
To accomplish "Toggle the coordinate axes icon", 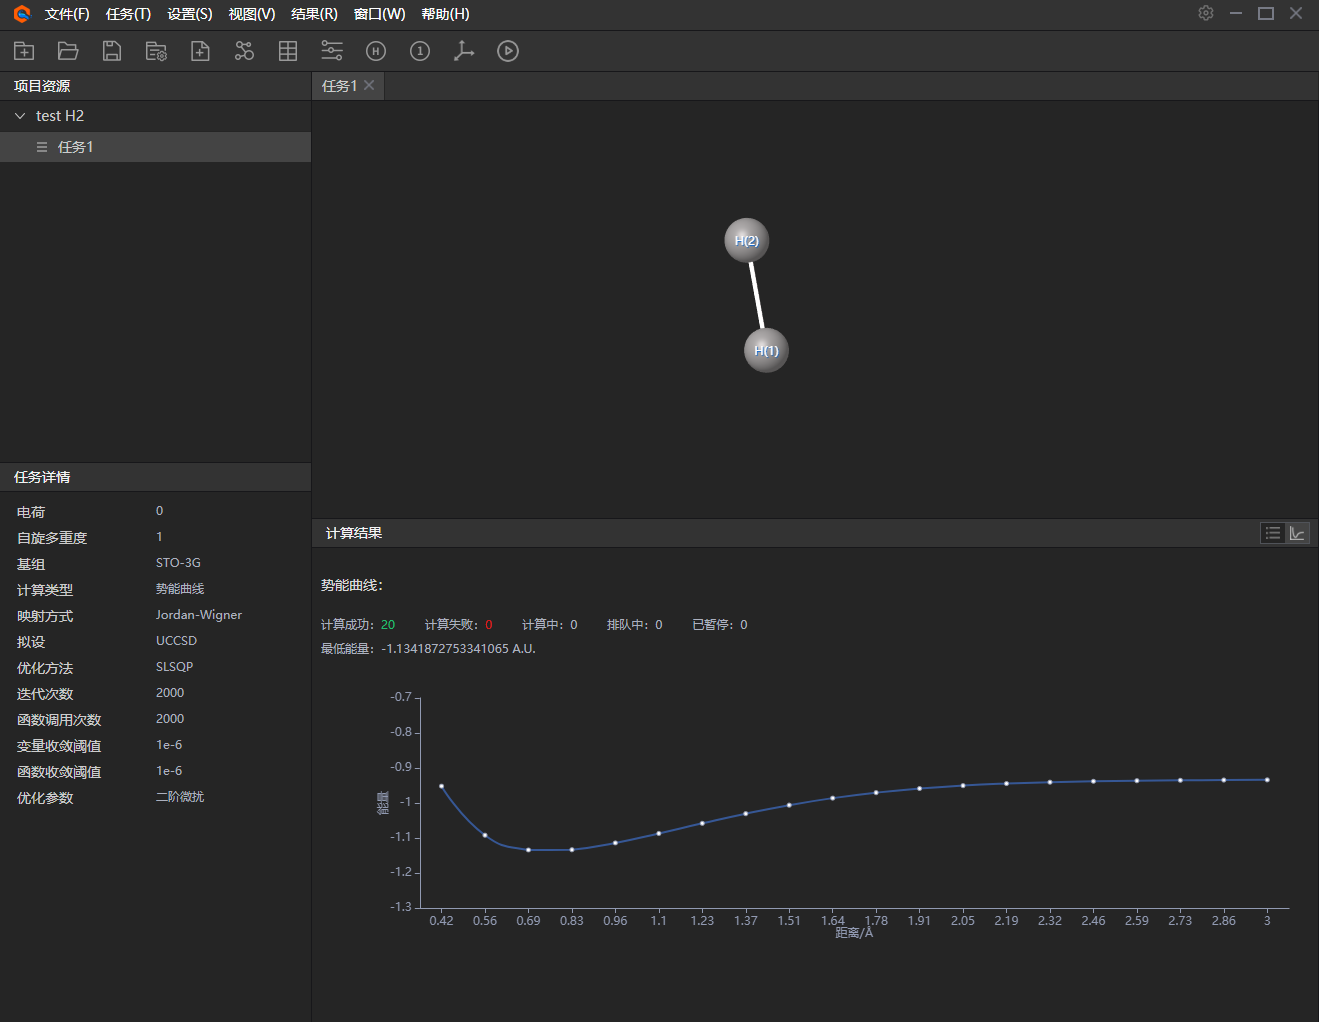I will 464,51.
